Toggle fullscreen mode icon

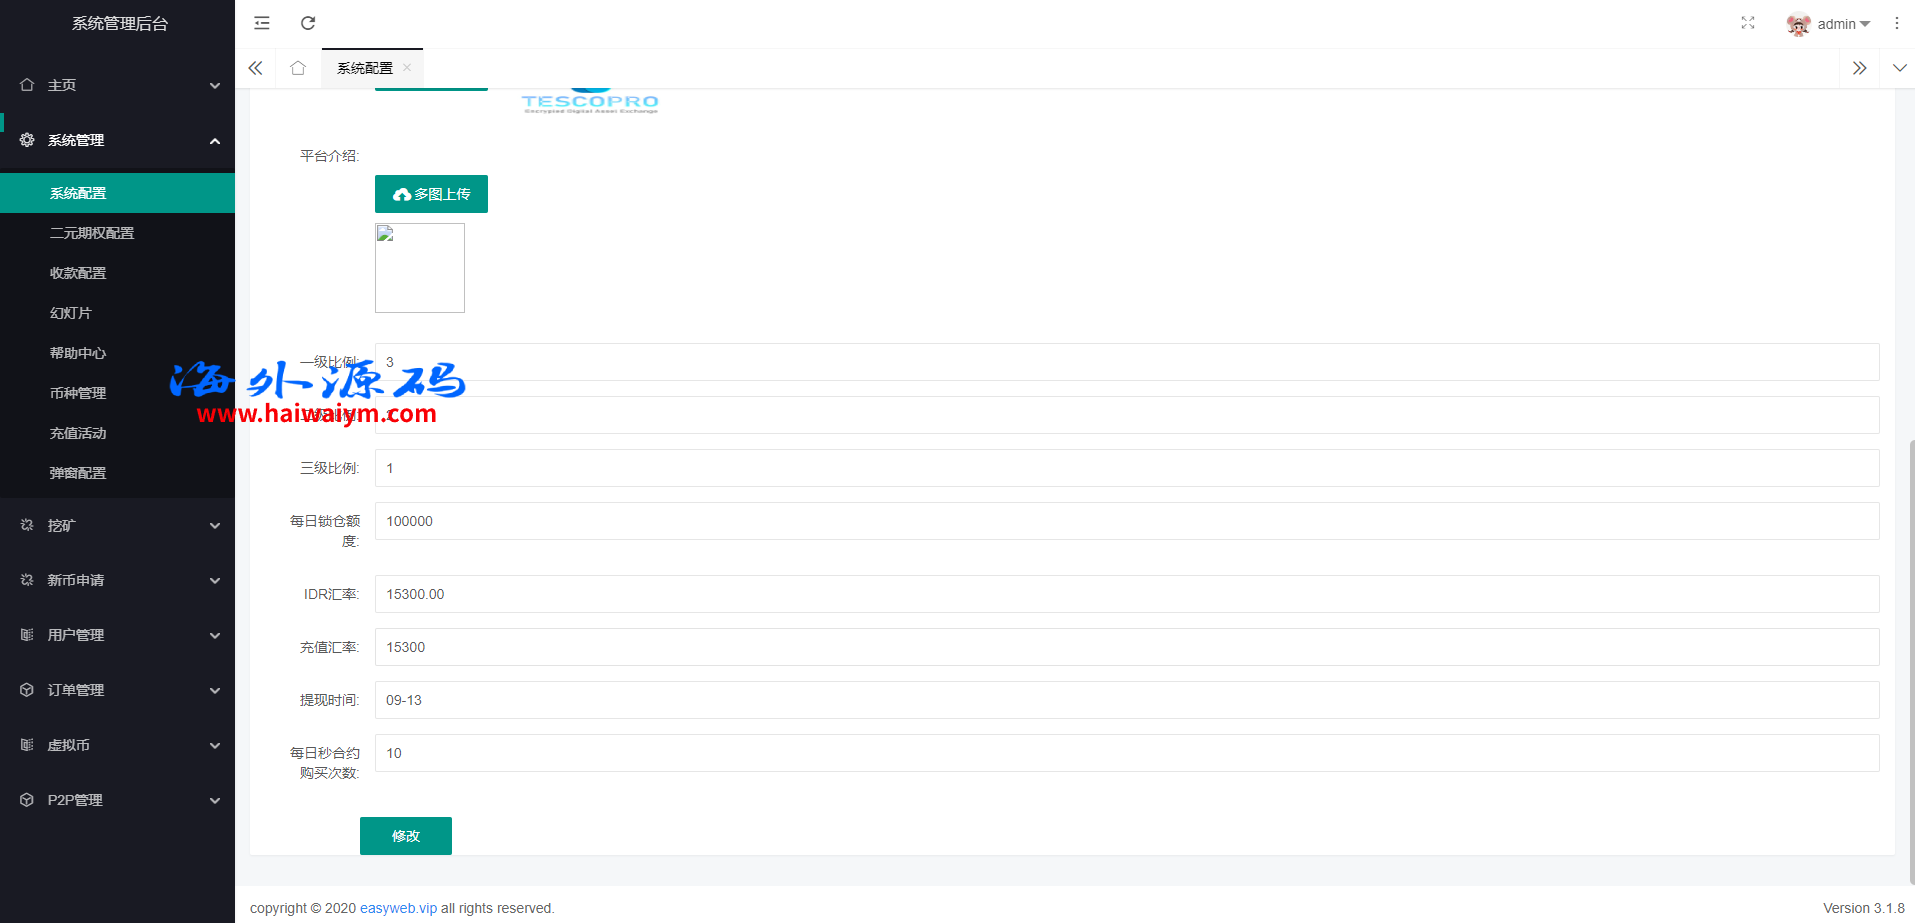(x=1747, y=23)
